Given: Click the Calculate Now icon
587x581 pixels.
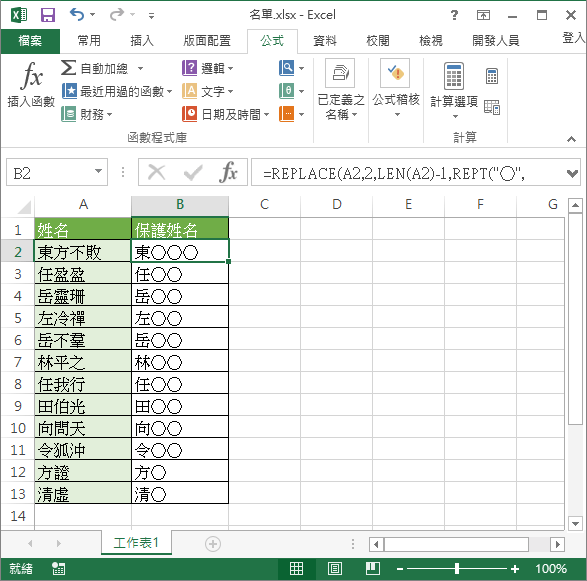Looking at the screenshot, I should point(492,76).
